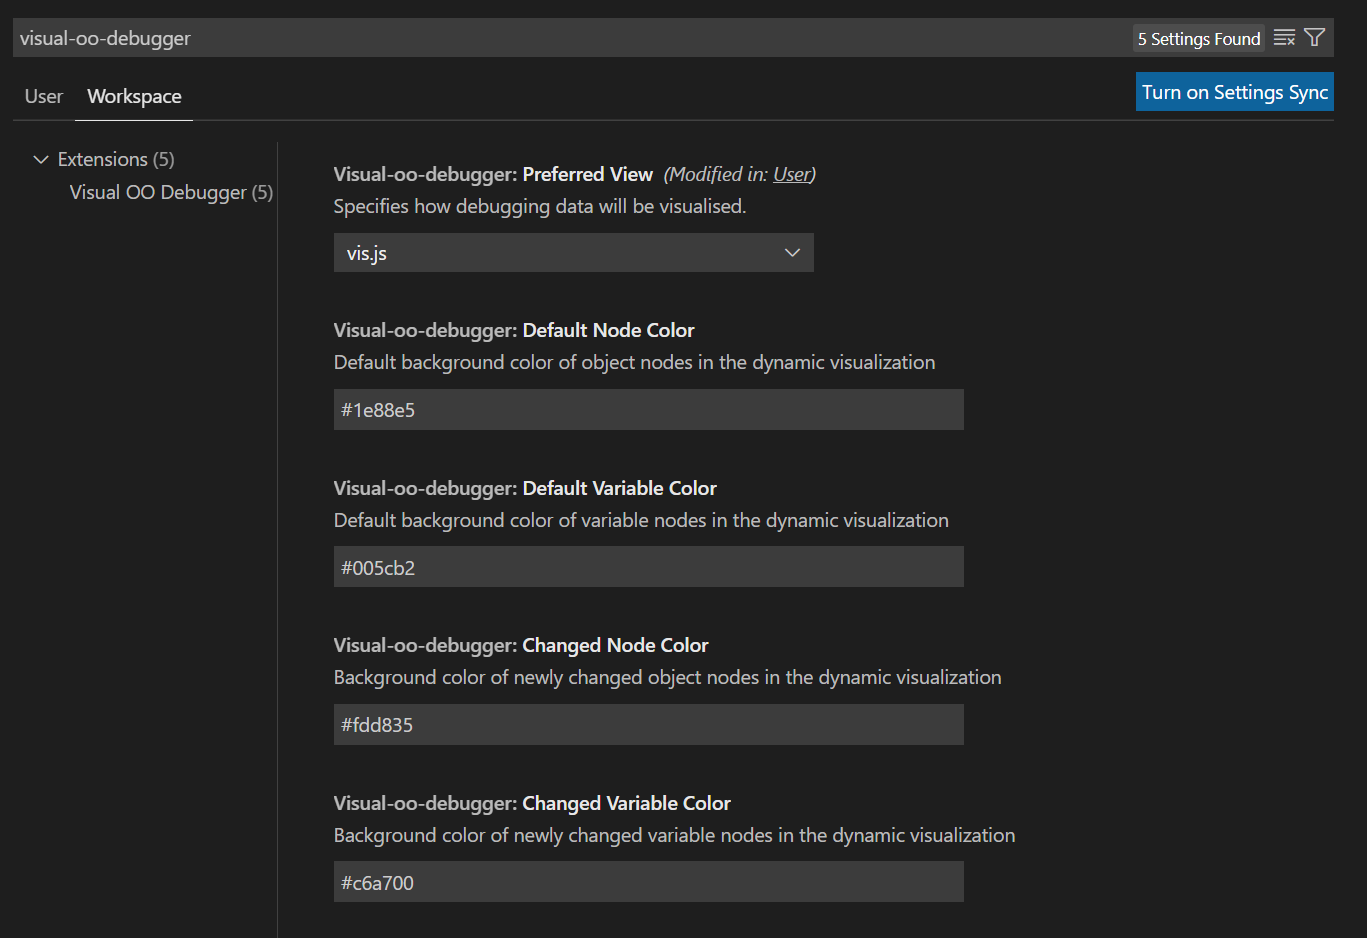The height and width of the screenshot is (938, 1367).
Task: Turn on Settings Sync
Action: 1235,92
